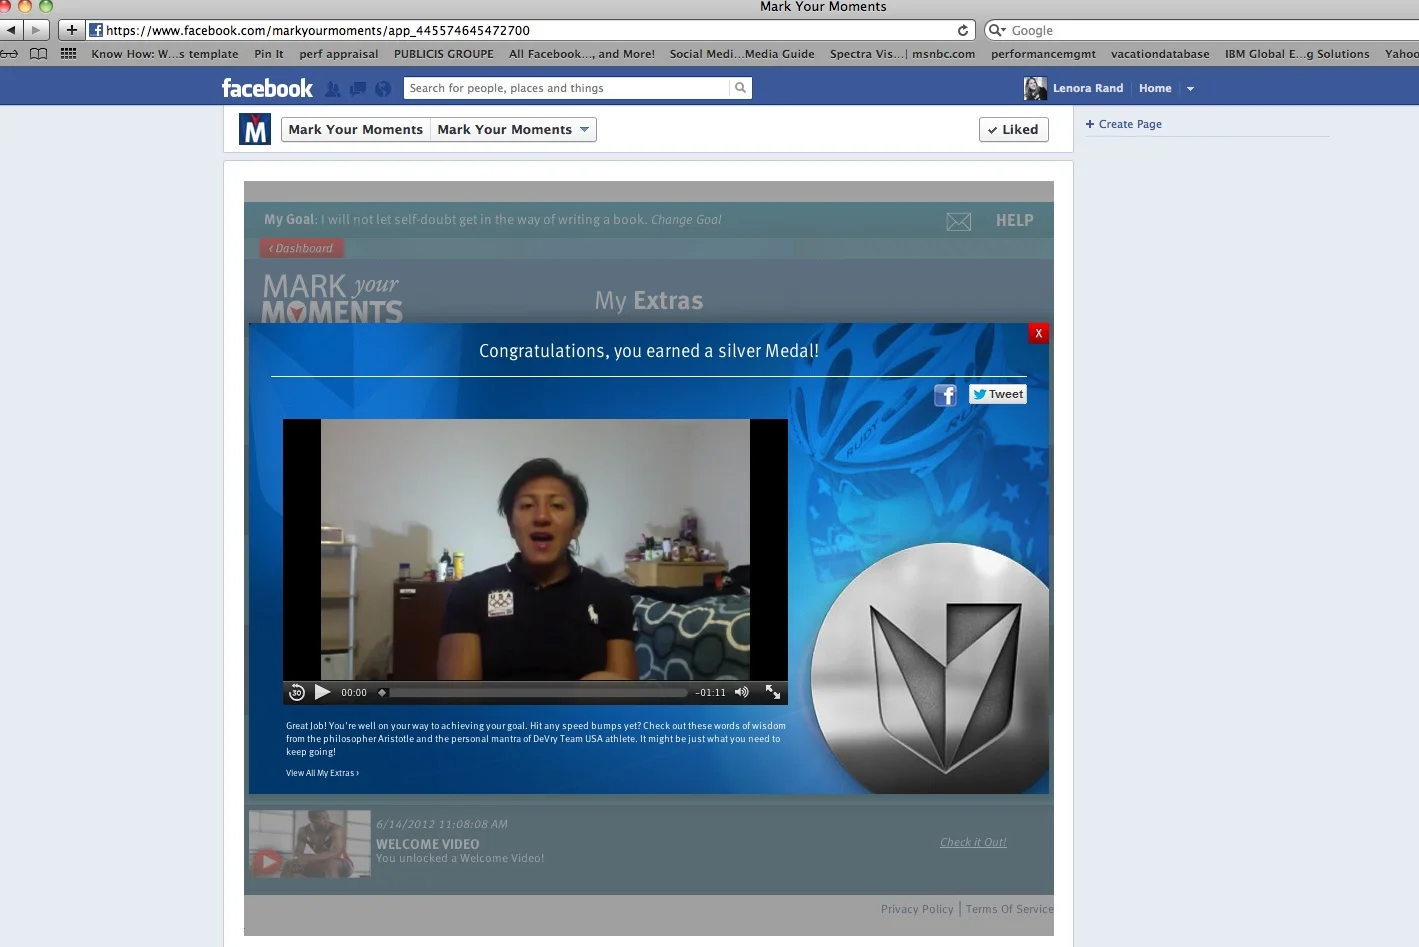Click the silver medal image
The image size is (1419, 947).
click(929, 668)
